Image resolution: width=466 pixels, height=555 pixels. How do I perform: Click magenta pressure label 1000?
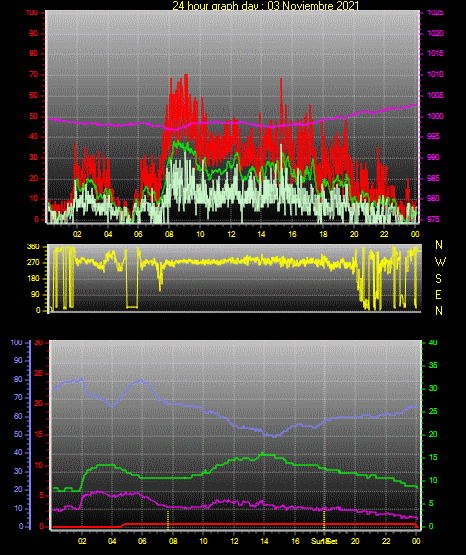tap(435, 116)
